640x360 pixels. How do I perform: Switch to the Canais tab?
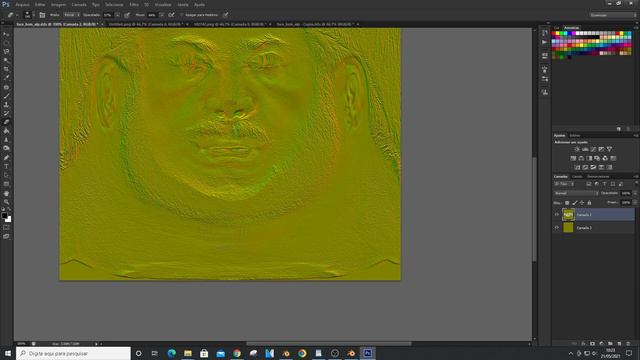click(577, 177)
